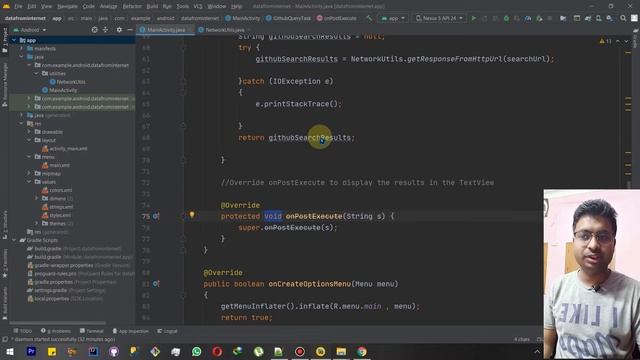Image resolution: width=640 pixels, height=360 pixels.
Task: Open Adobe Premiere Pro from the taskbar
Action: pyautogui.click(x=31, y=351)
